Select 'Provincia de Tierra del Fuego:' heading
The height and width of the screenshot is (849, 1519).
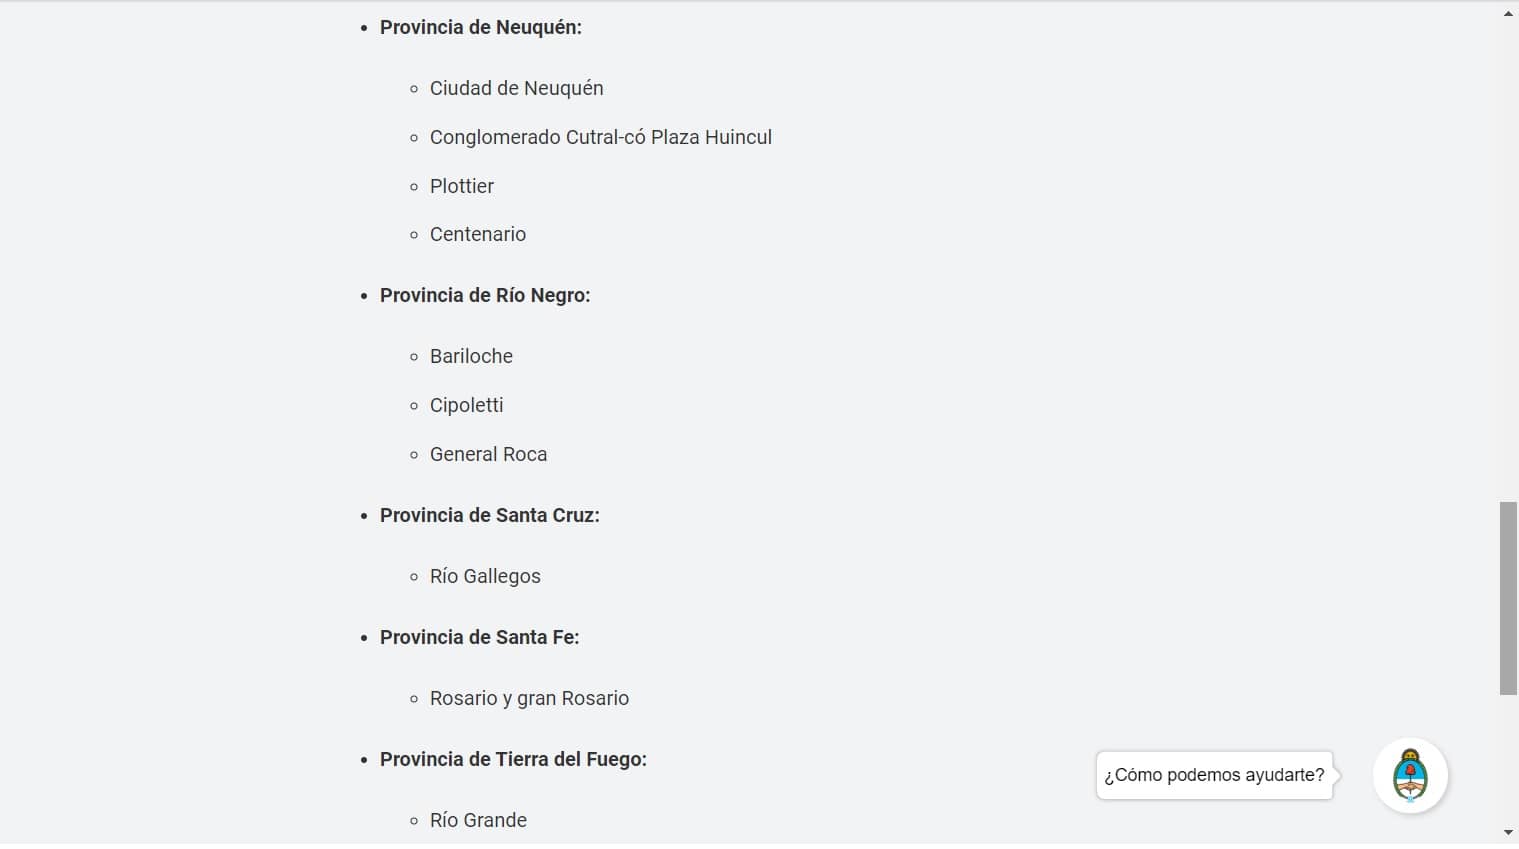coord(513,760)
